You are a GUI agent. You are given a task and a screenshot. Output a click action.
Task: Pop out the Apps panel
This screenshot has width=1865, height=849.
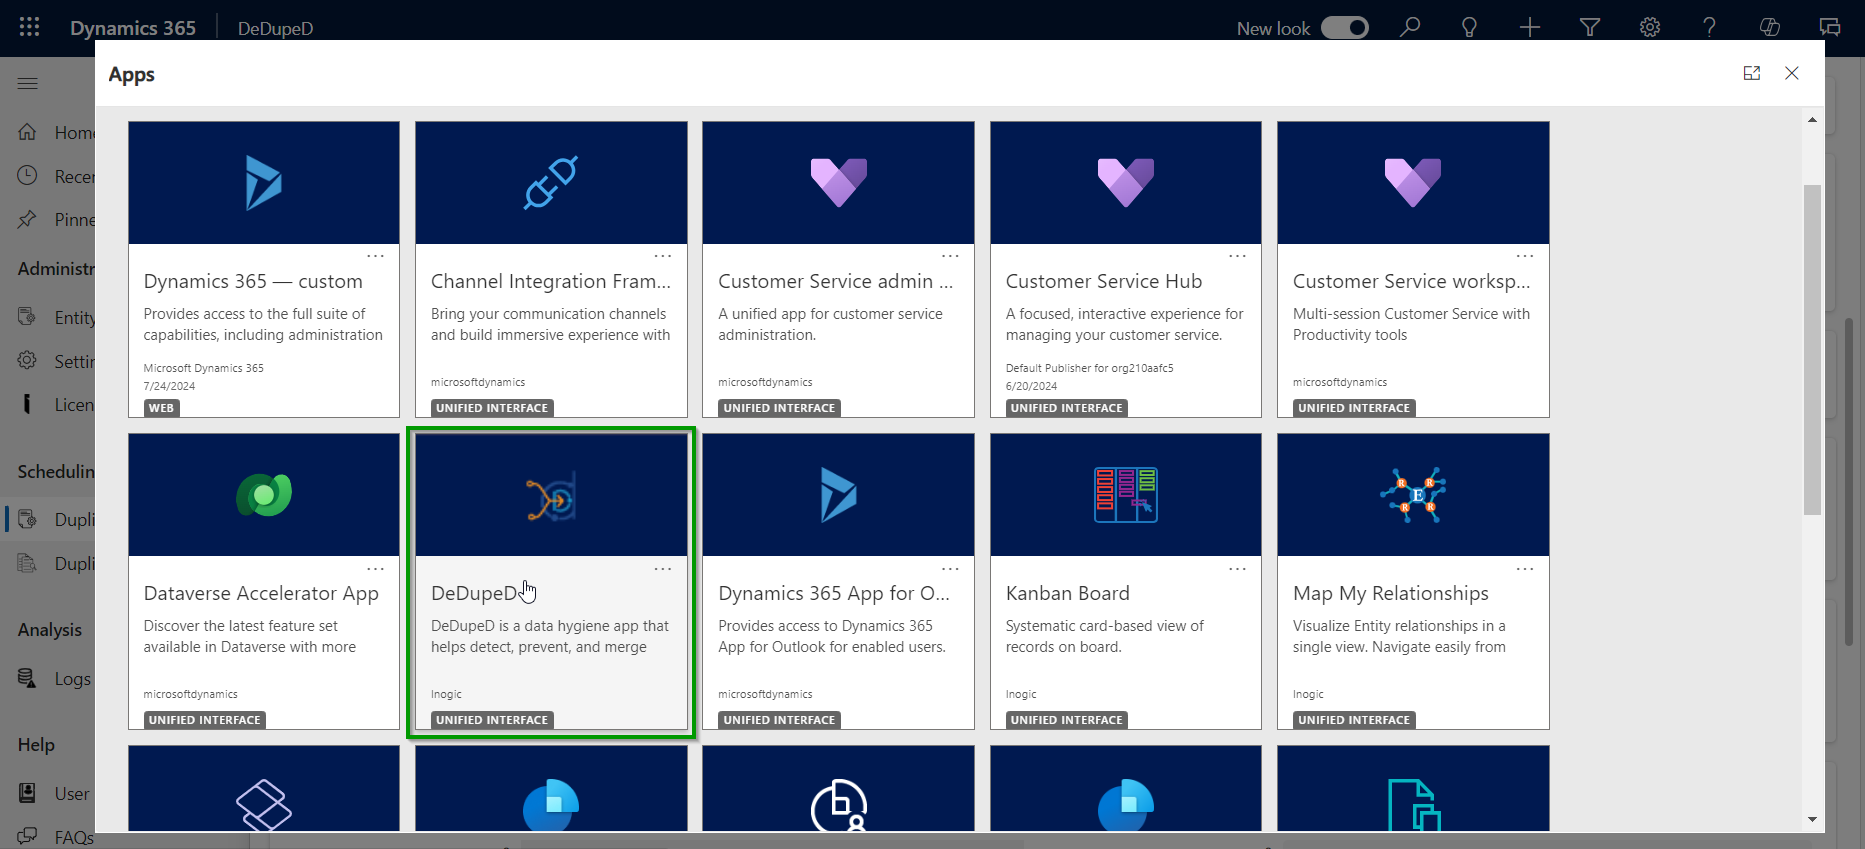tap(1751, 73)
